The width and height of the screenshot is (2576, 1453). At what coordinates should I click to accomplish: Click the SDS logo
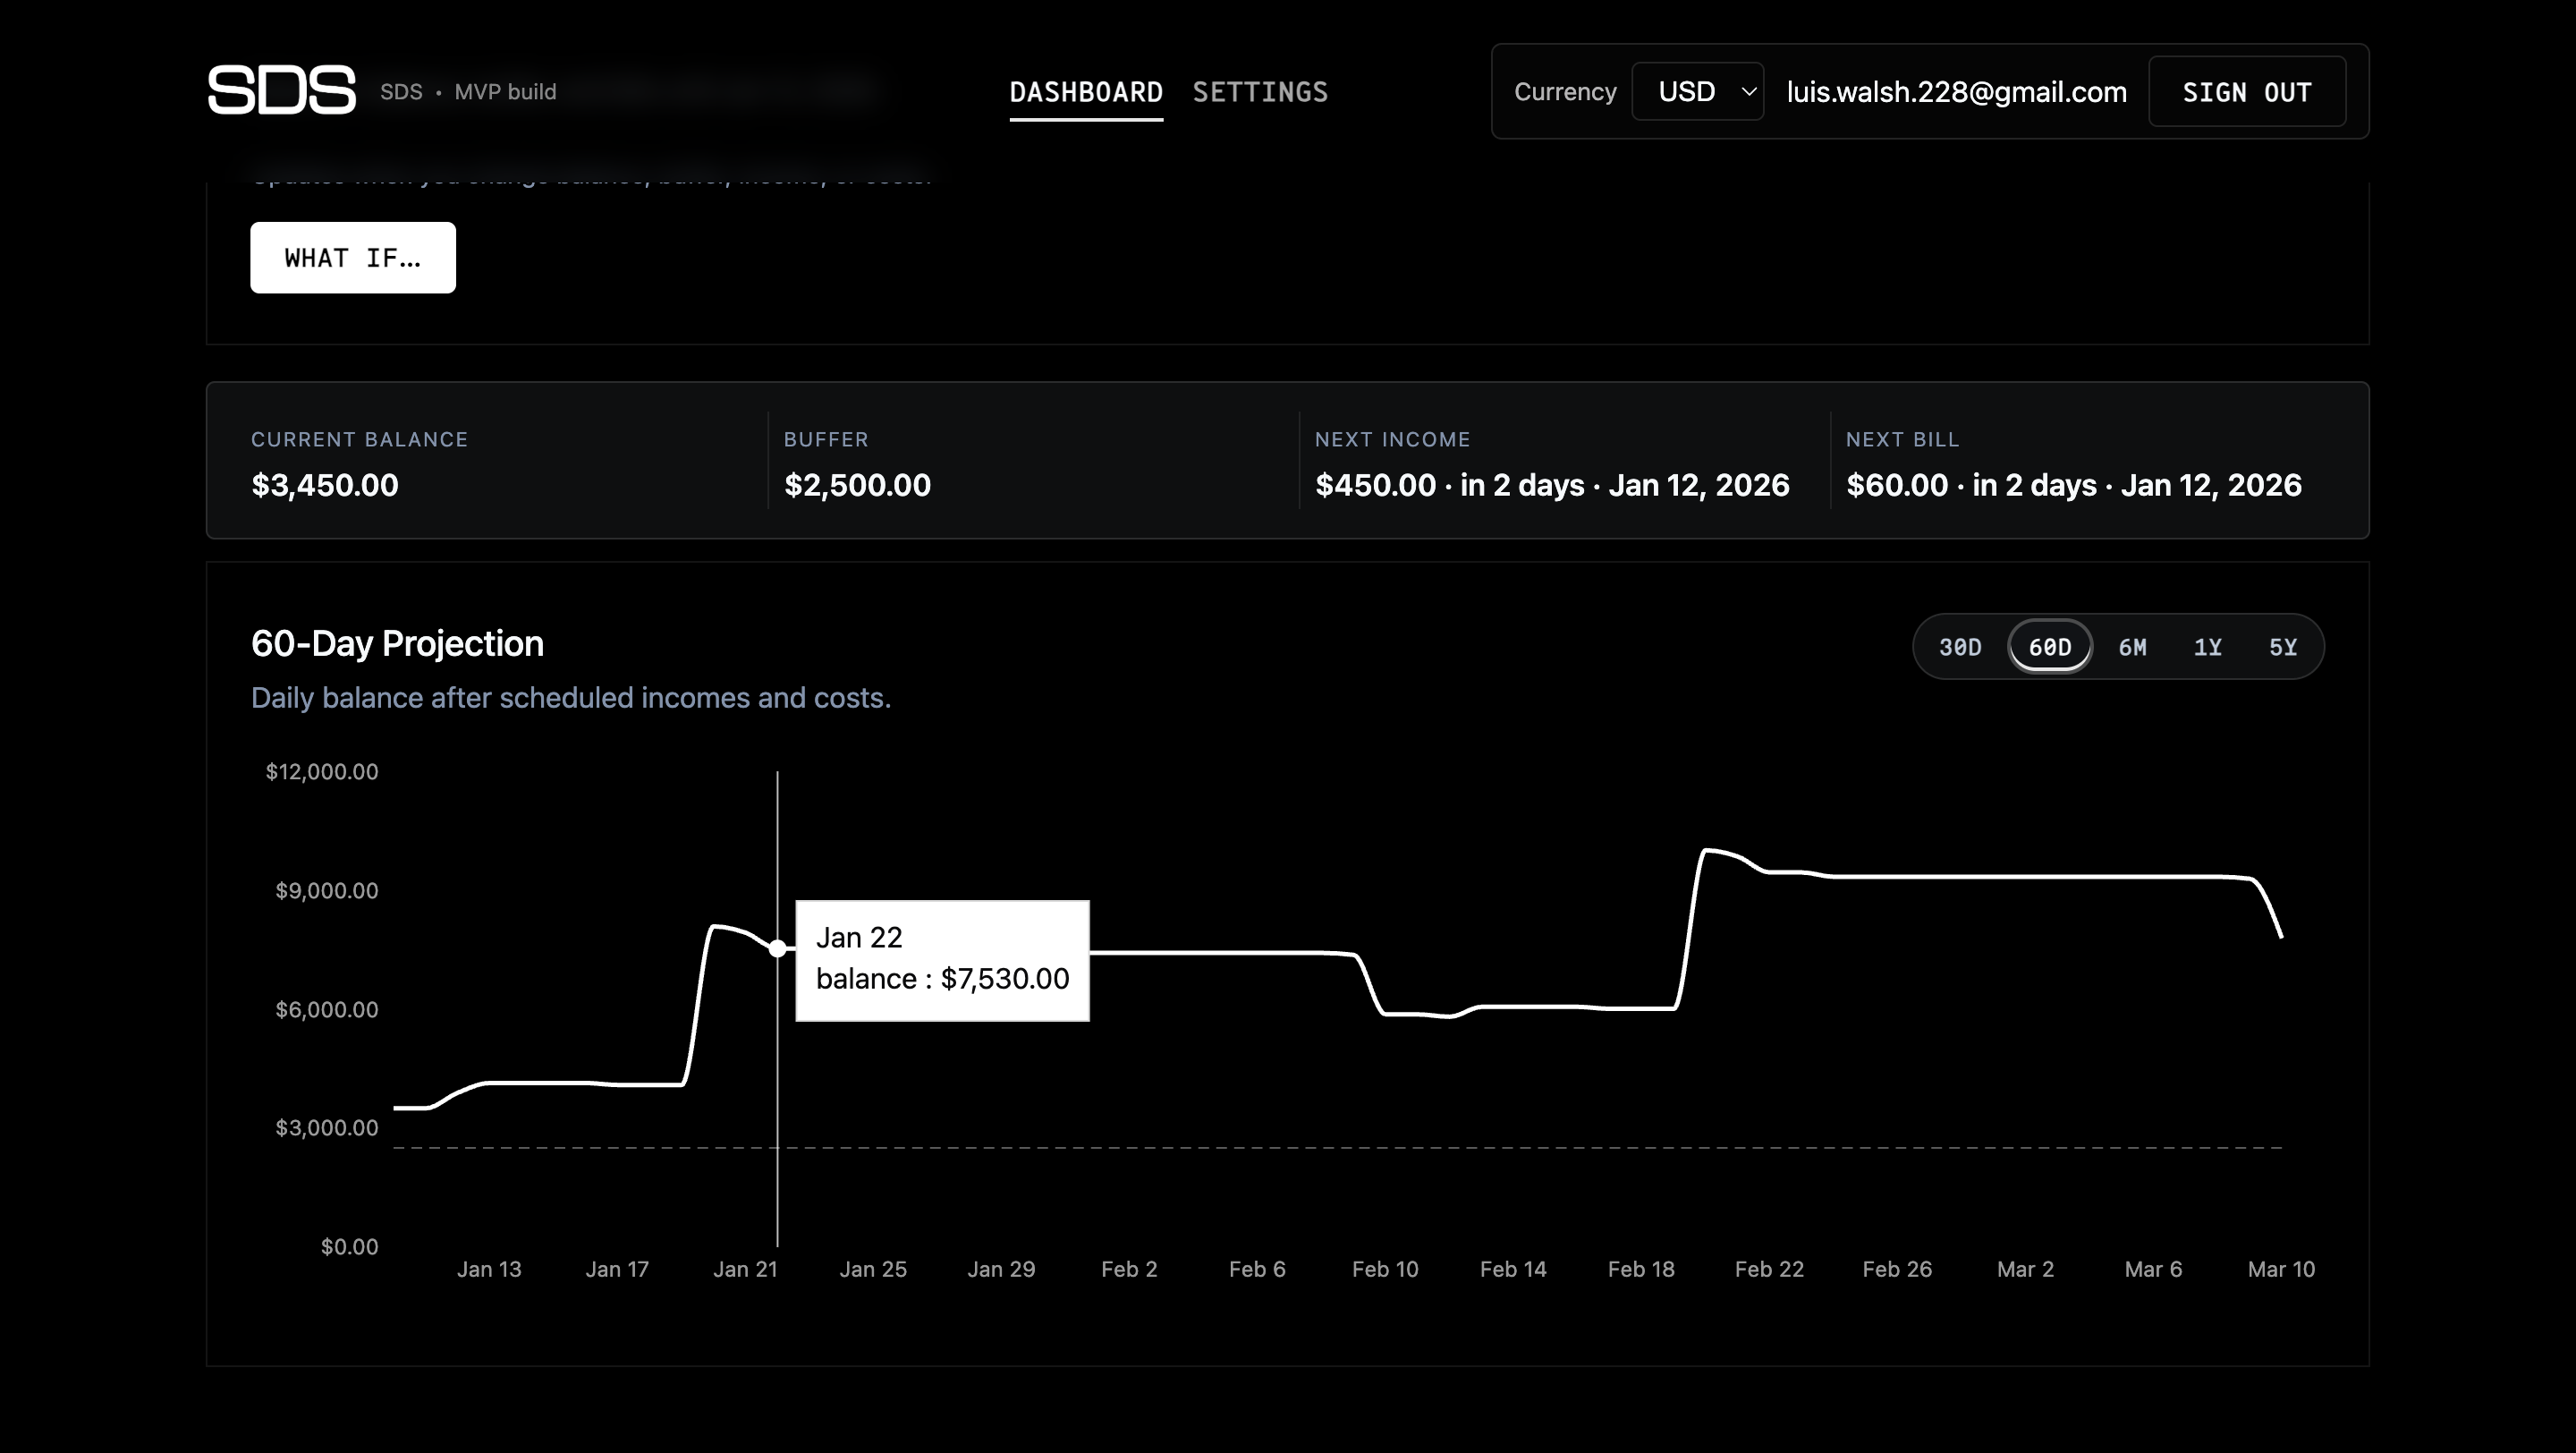(281, 90)
